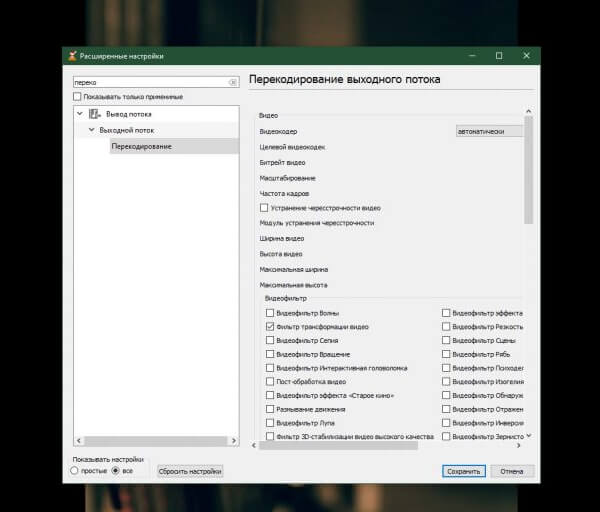
Task: Select the 'все' settings radio button
Action: pos(115,470)
